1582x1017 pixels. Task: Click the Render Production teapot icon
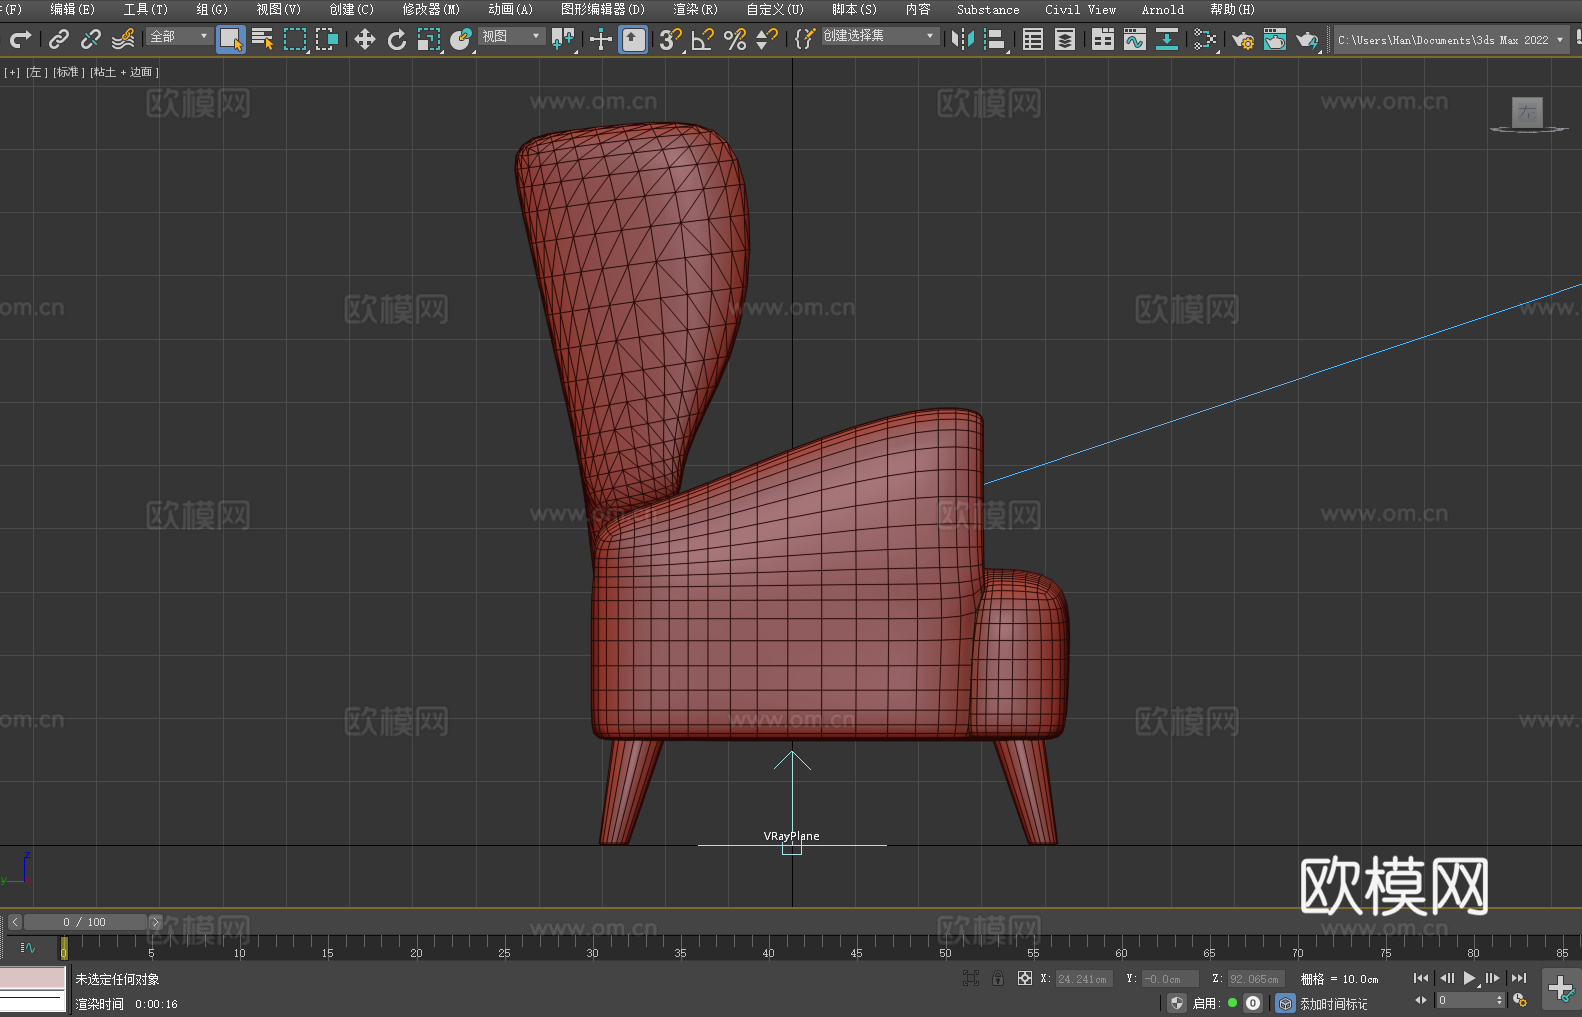(x=1307, y=39)
